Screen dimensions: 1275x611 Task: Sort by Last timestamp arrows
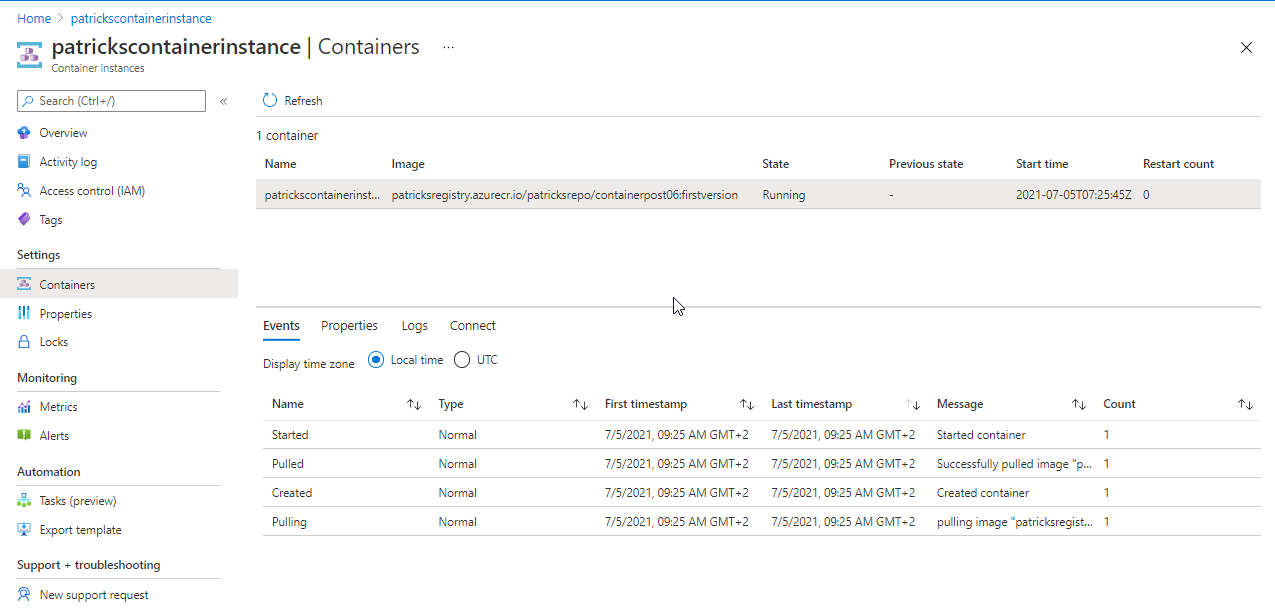913,405
